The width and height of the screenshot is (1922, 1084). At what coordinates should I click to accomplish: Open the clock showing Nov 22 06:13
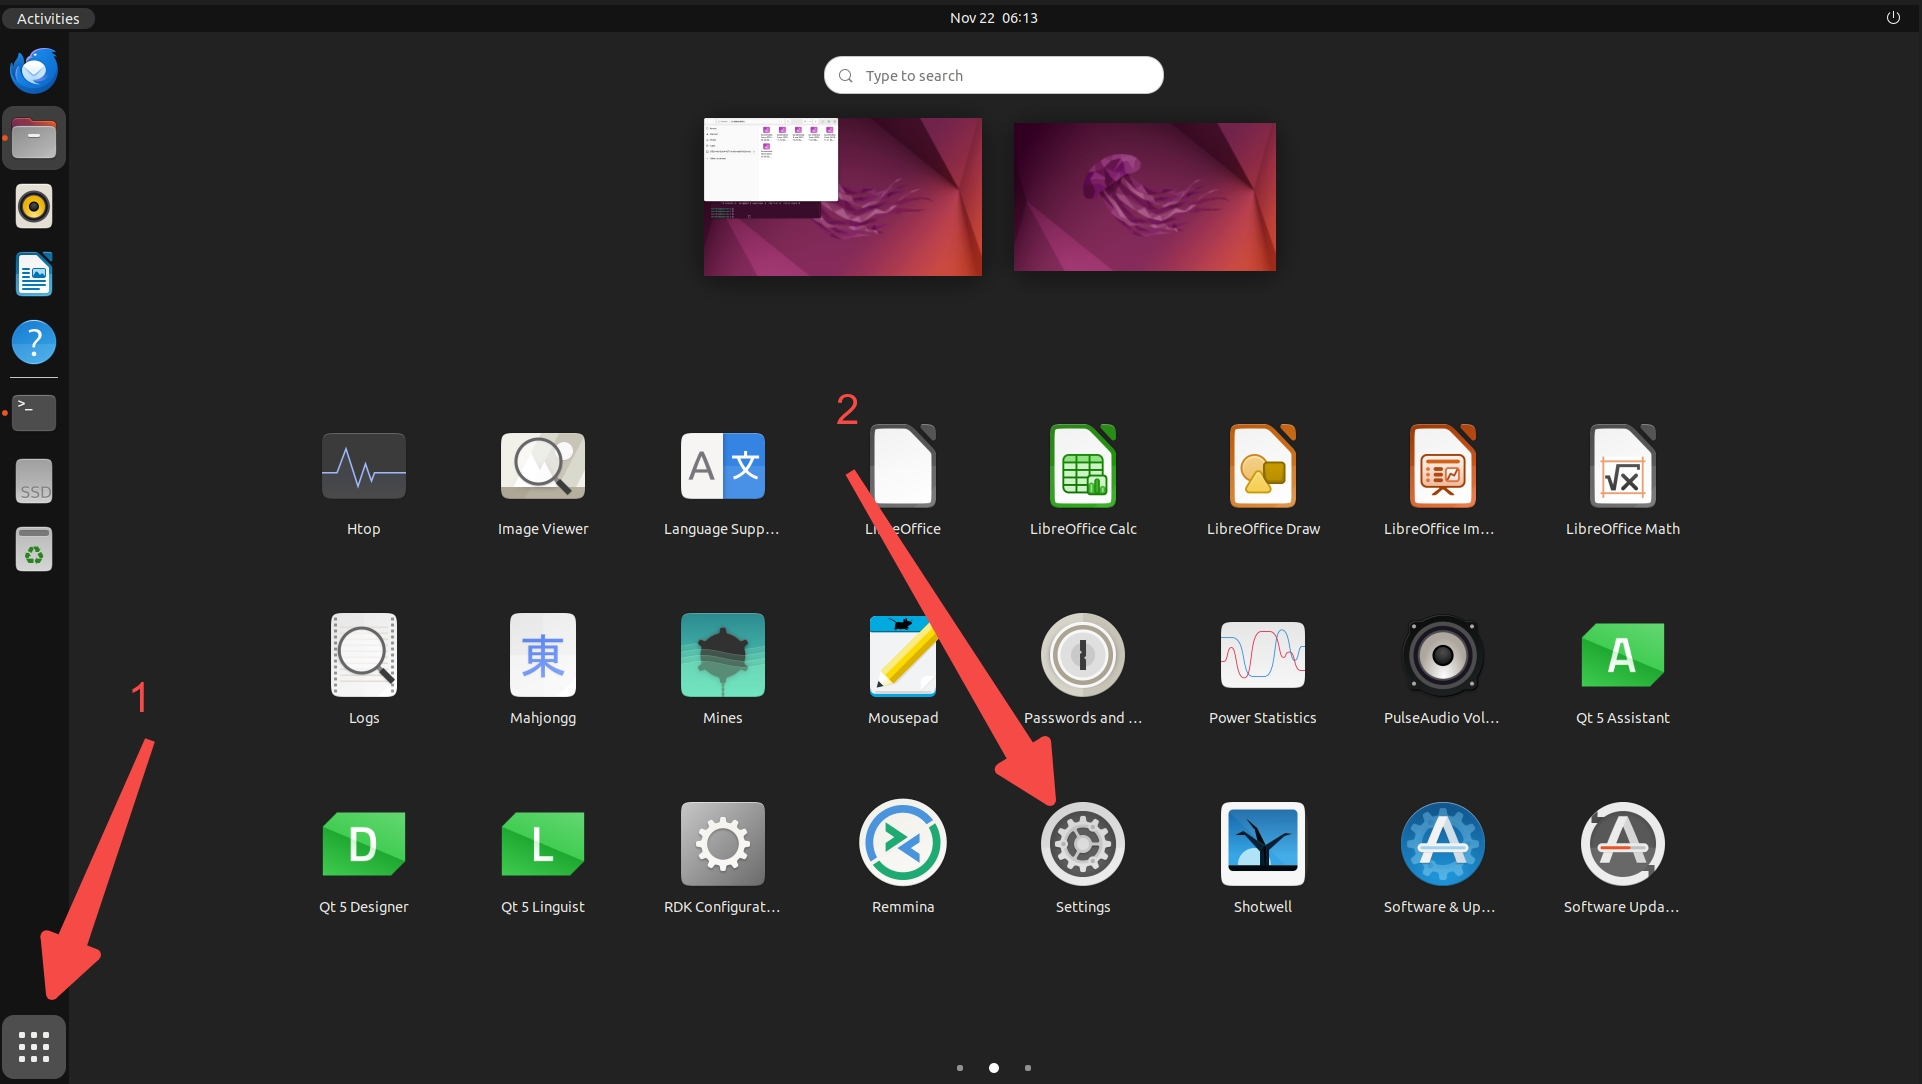click(993, 18)
